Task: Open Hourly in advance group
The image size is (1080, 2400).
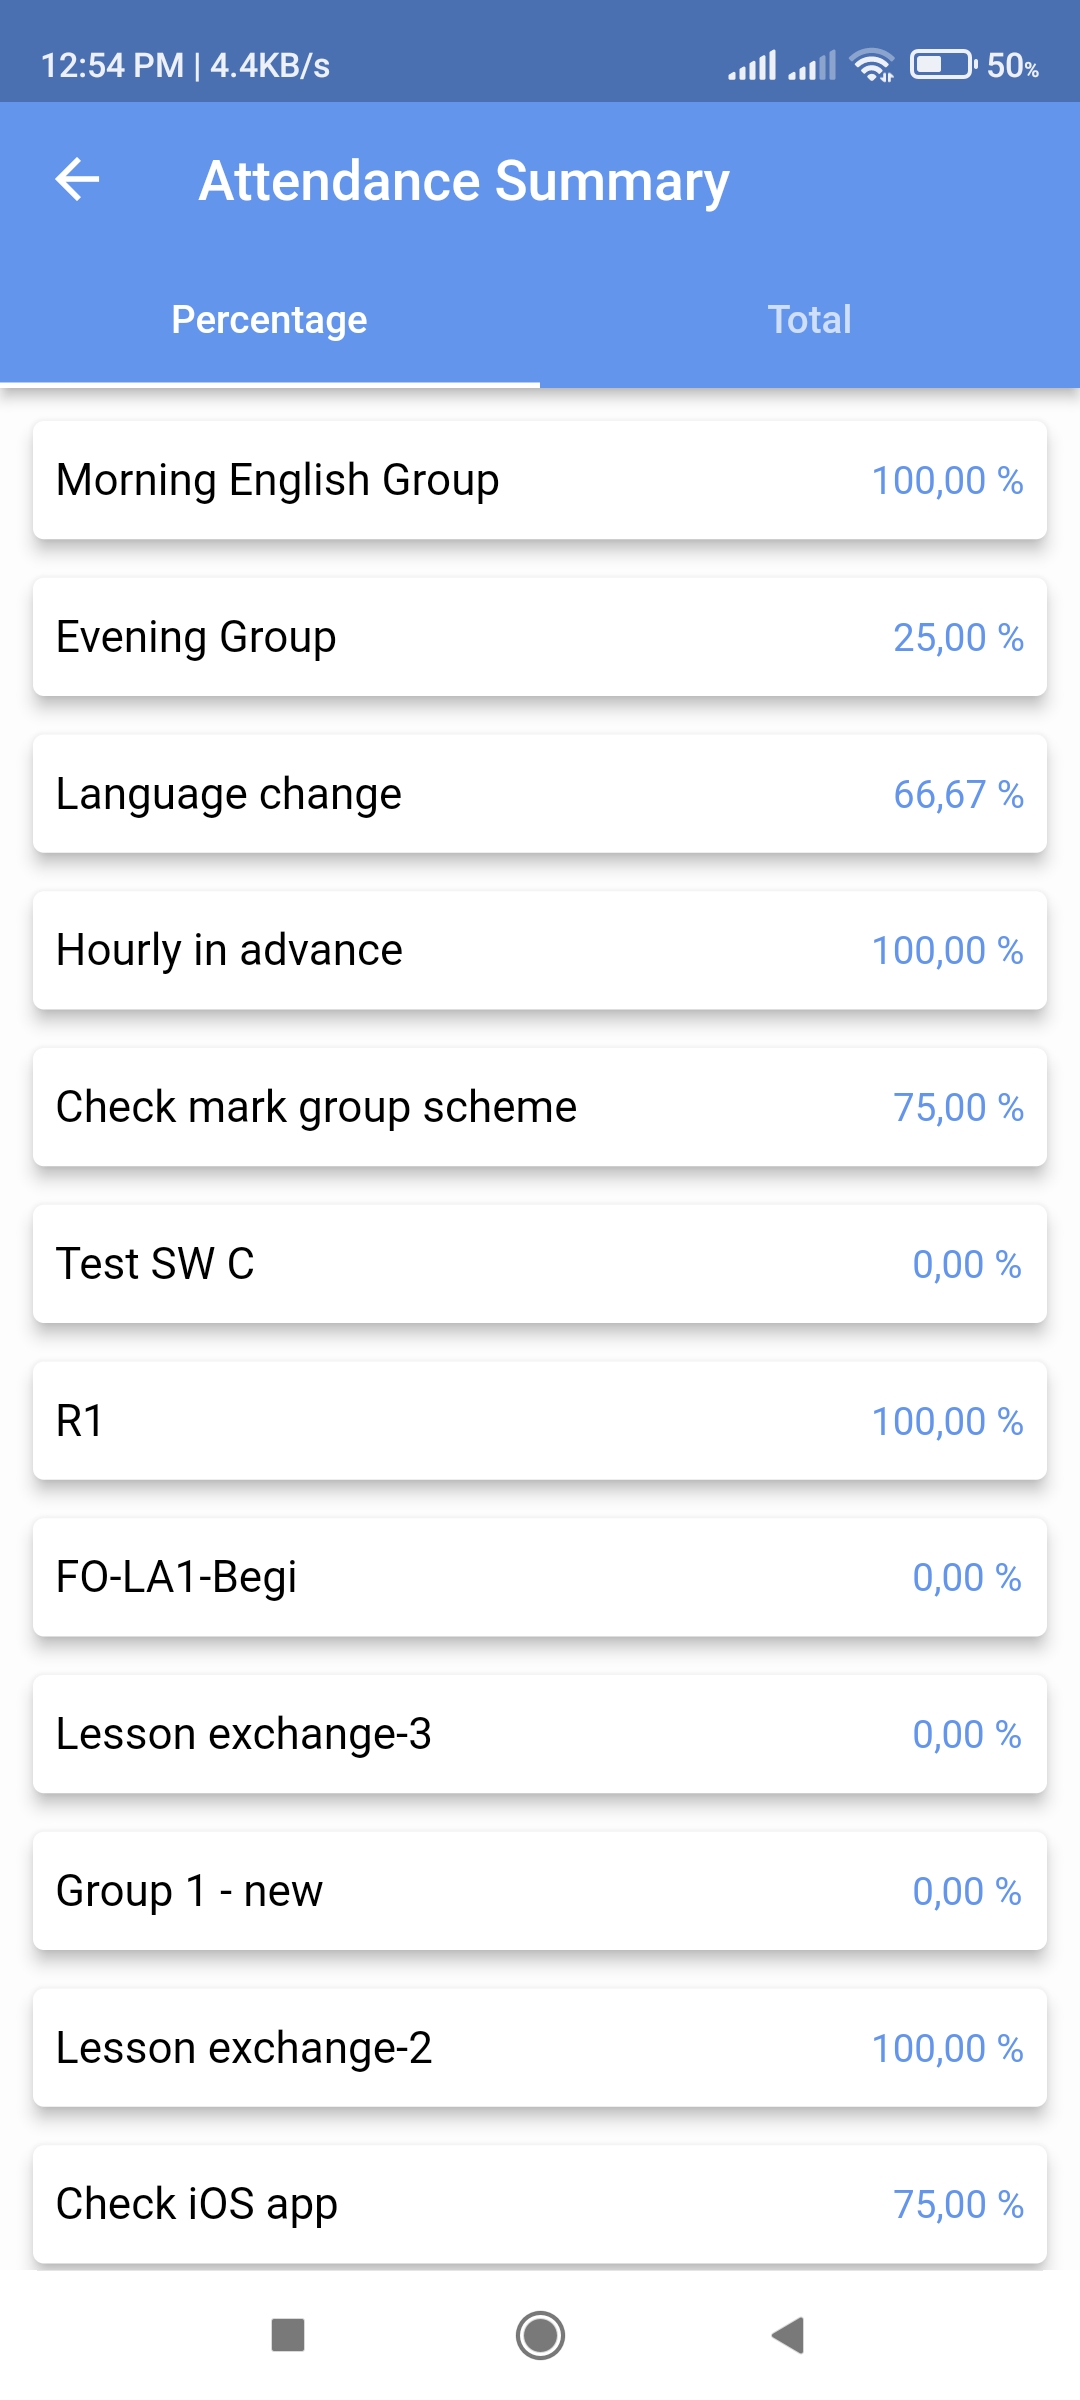Action: pos(540,950)
